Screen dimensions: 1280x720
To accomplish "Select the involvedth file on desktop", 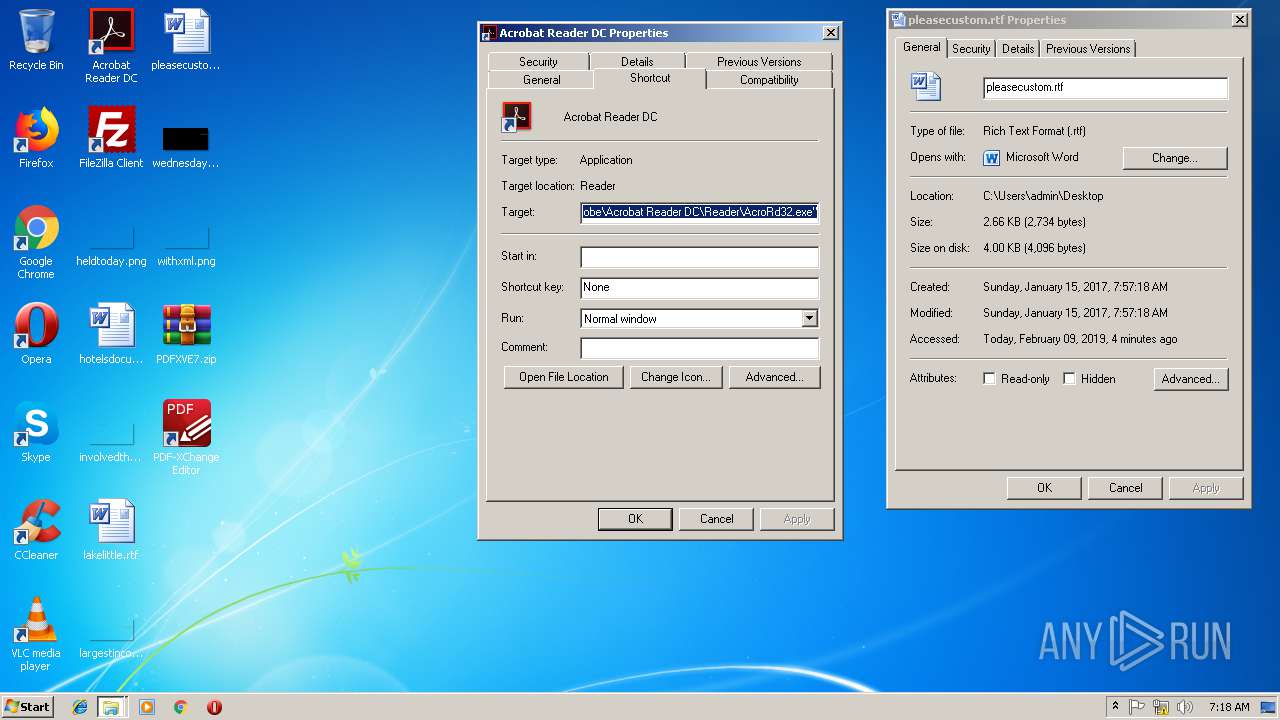I will [111, 440].
